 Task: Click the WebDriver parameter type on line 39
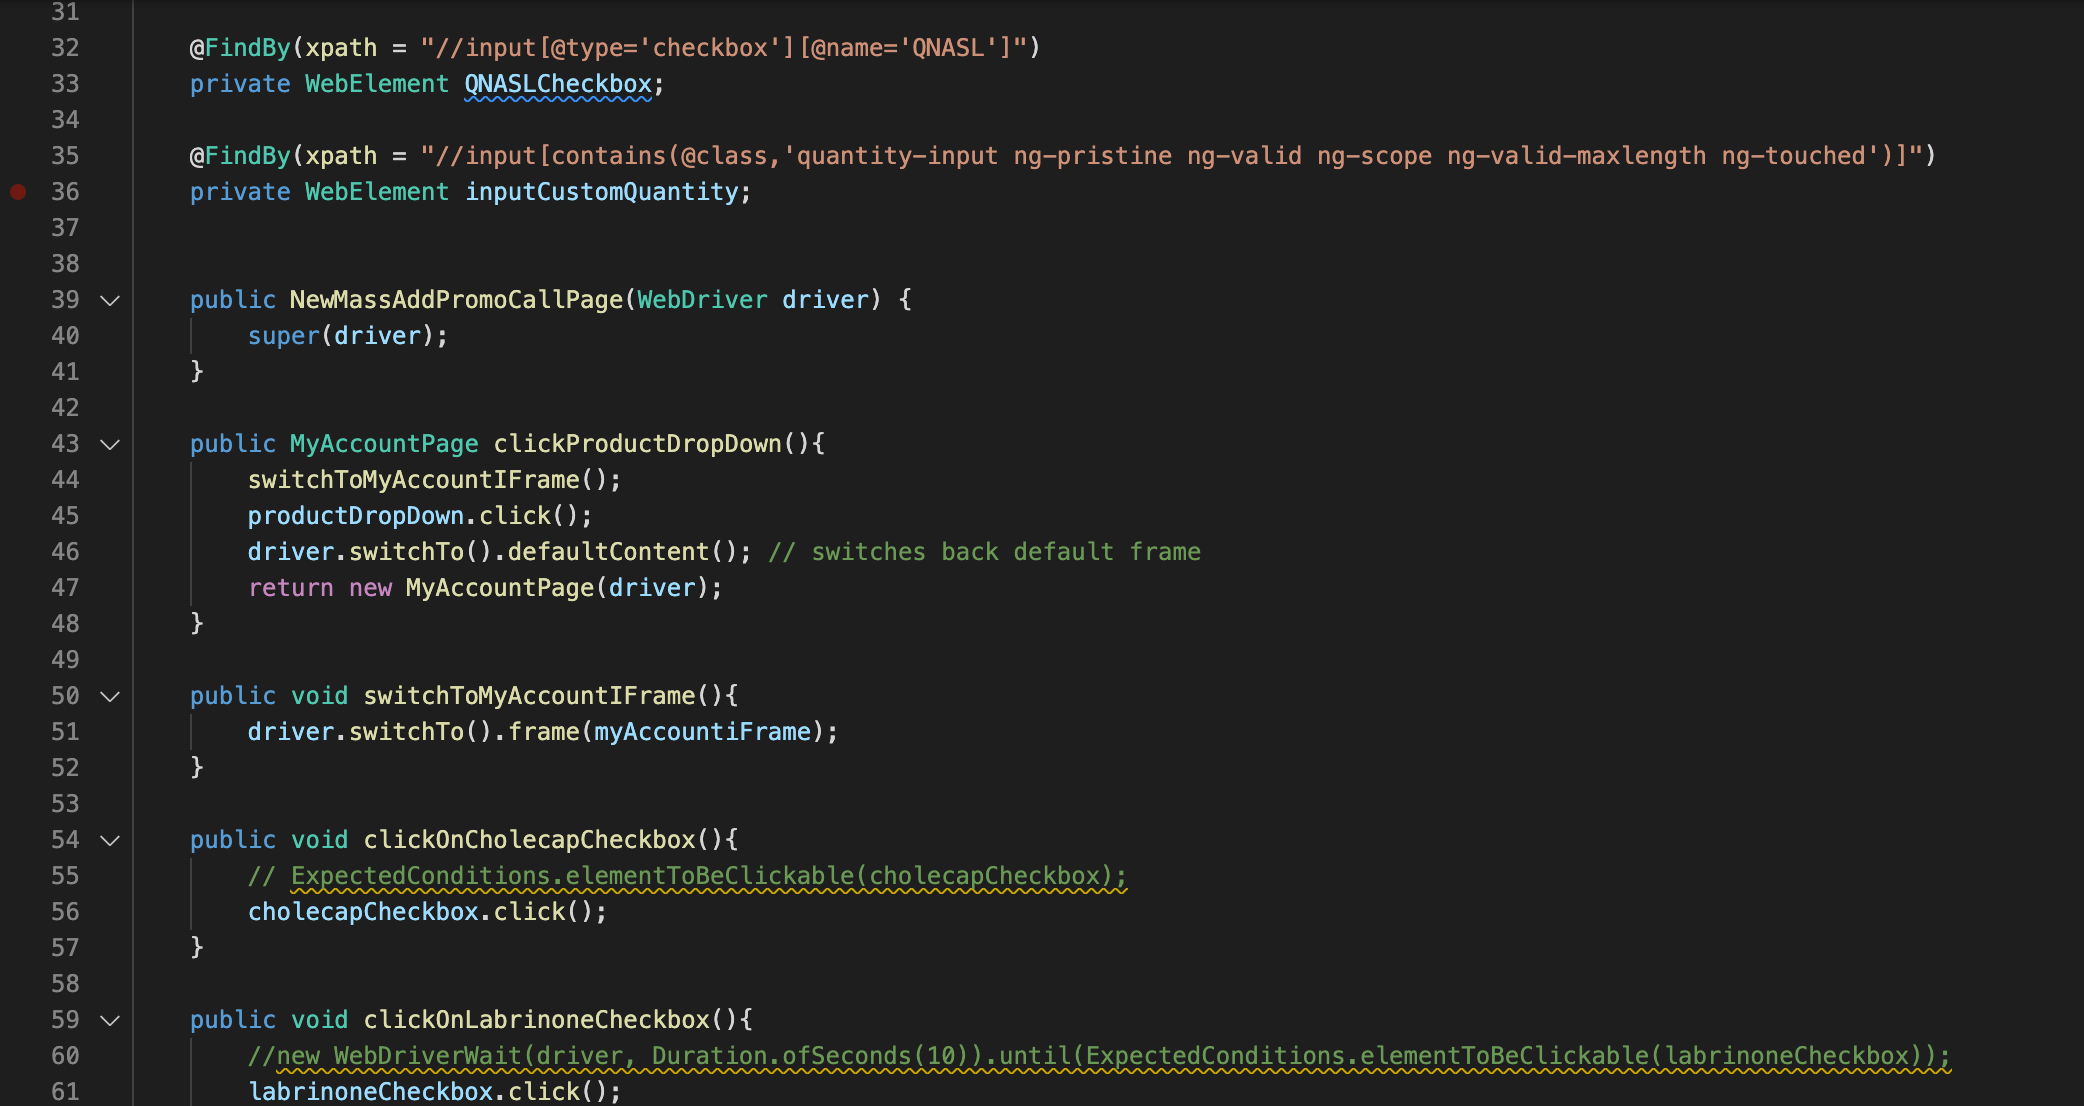click(702, 300)
